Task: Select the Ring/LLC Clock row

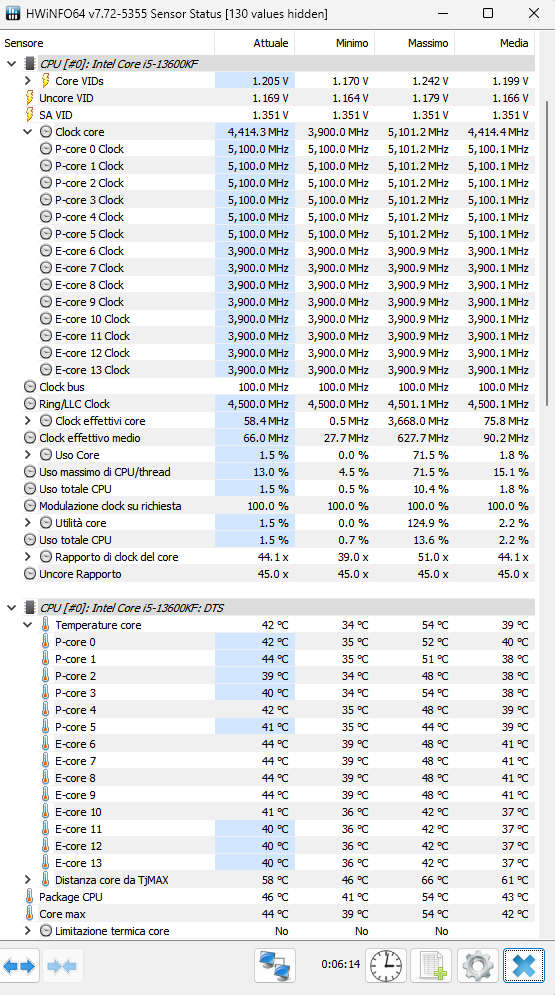Action: (267, 404)
